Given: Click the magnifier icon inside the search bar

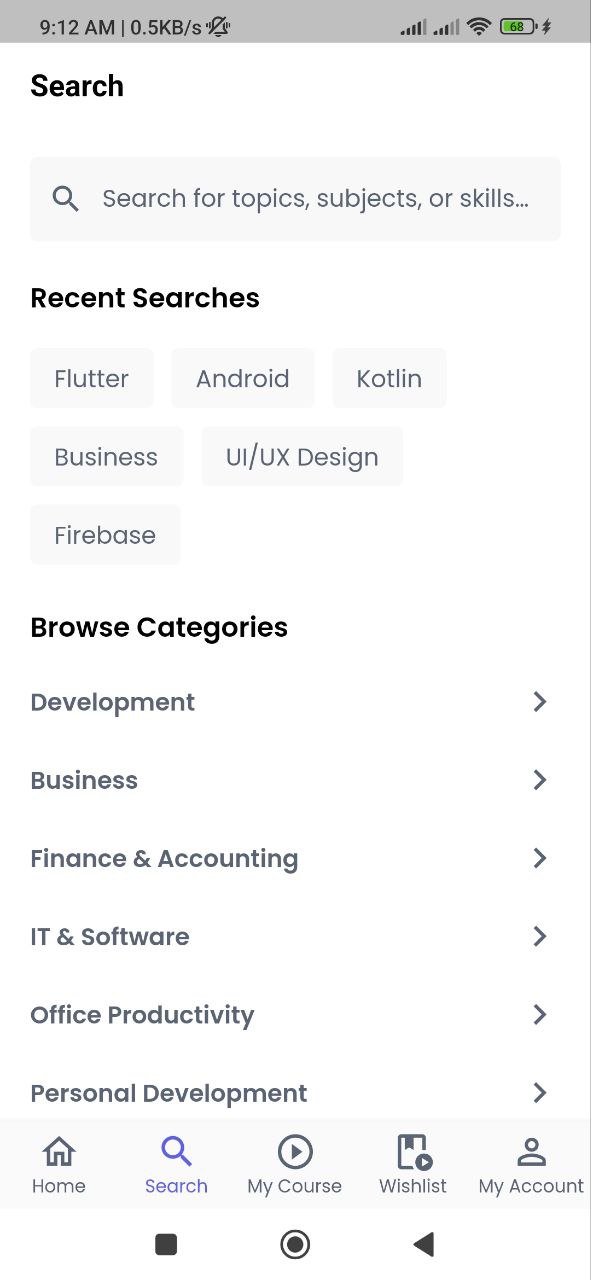Looking at the screenshot, I should point(64,198).
